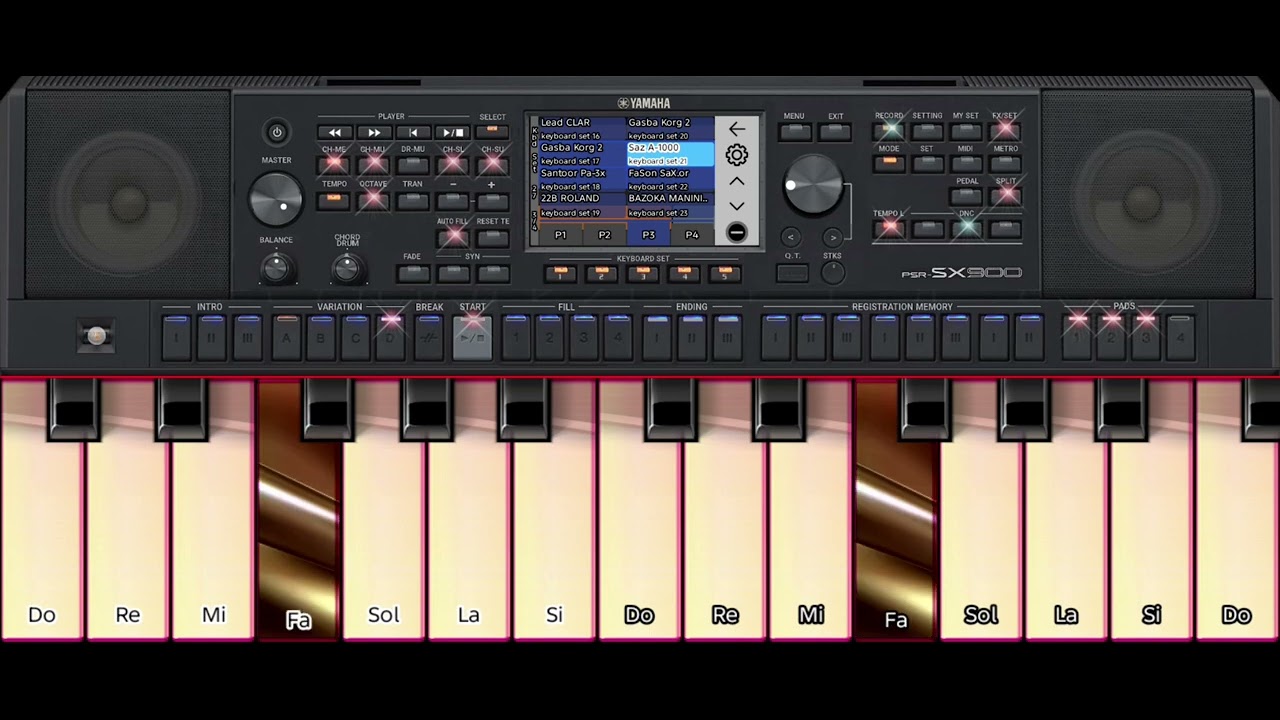Click the data dial knob
The width and height of the screenshot is (1280, 720).
812,185
